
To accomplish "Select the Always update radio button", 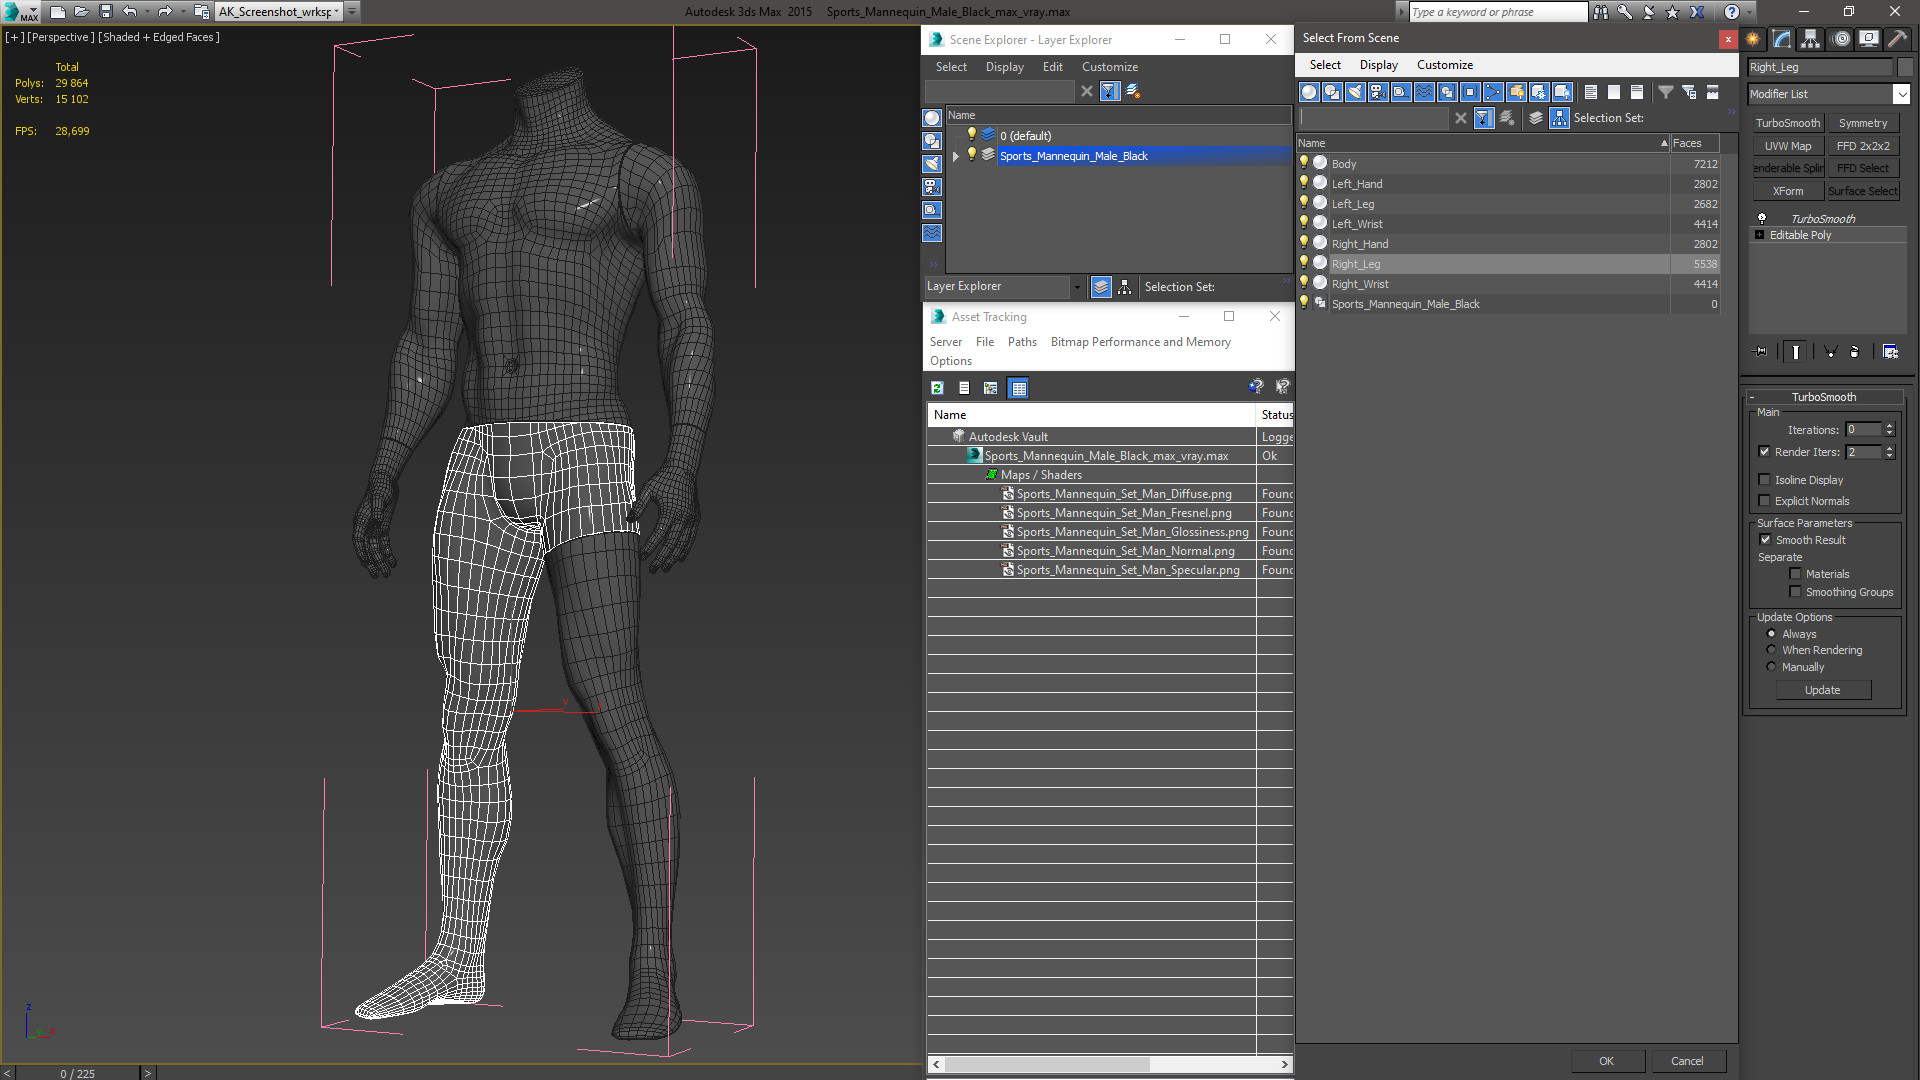I will point(1771,633).
